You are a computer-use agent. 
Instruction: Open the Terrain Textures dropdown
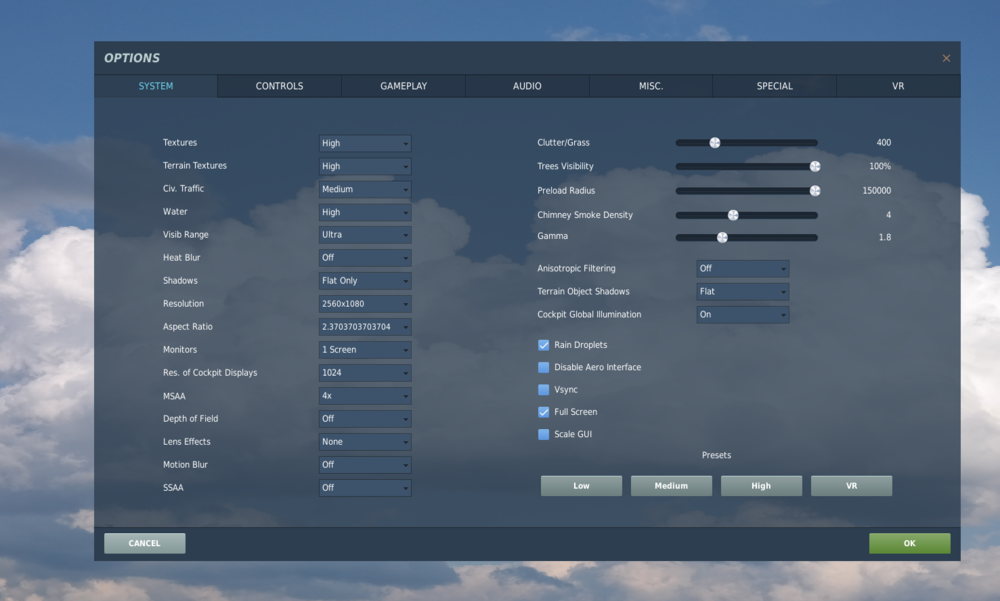pos(365,166)
